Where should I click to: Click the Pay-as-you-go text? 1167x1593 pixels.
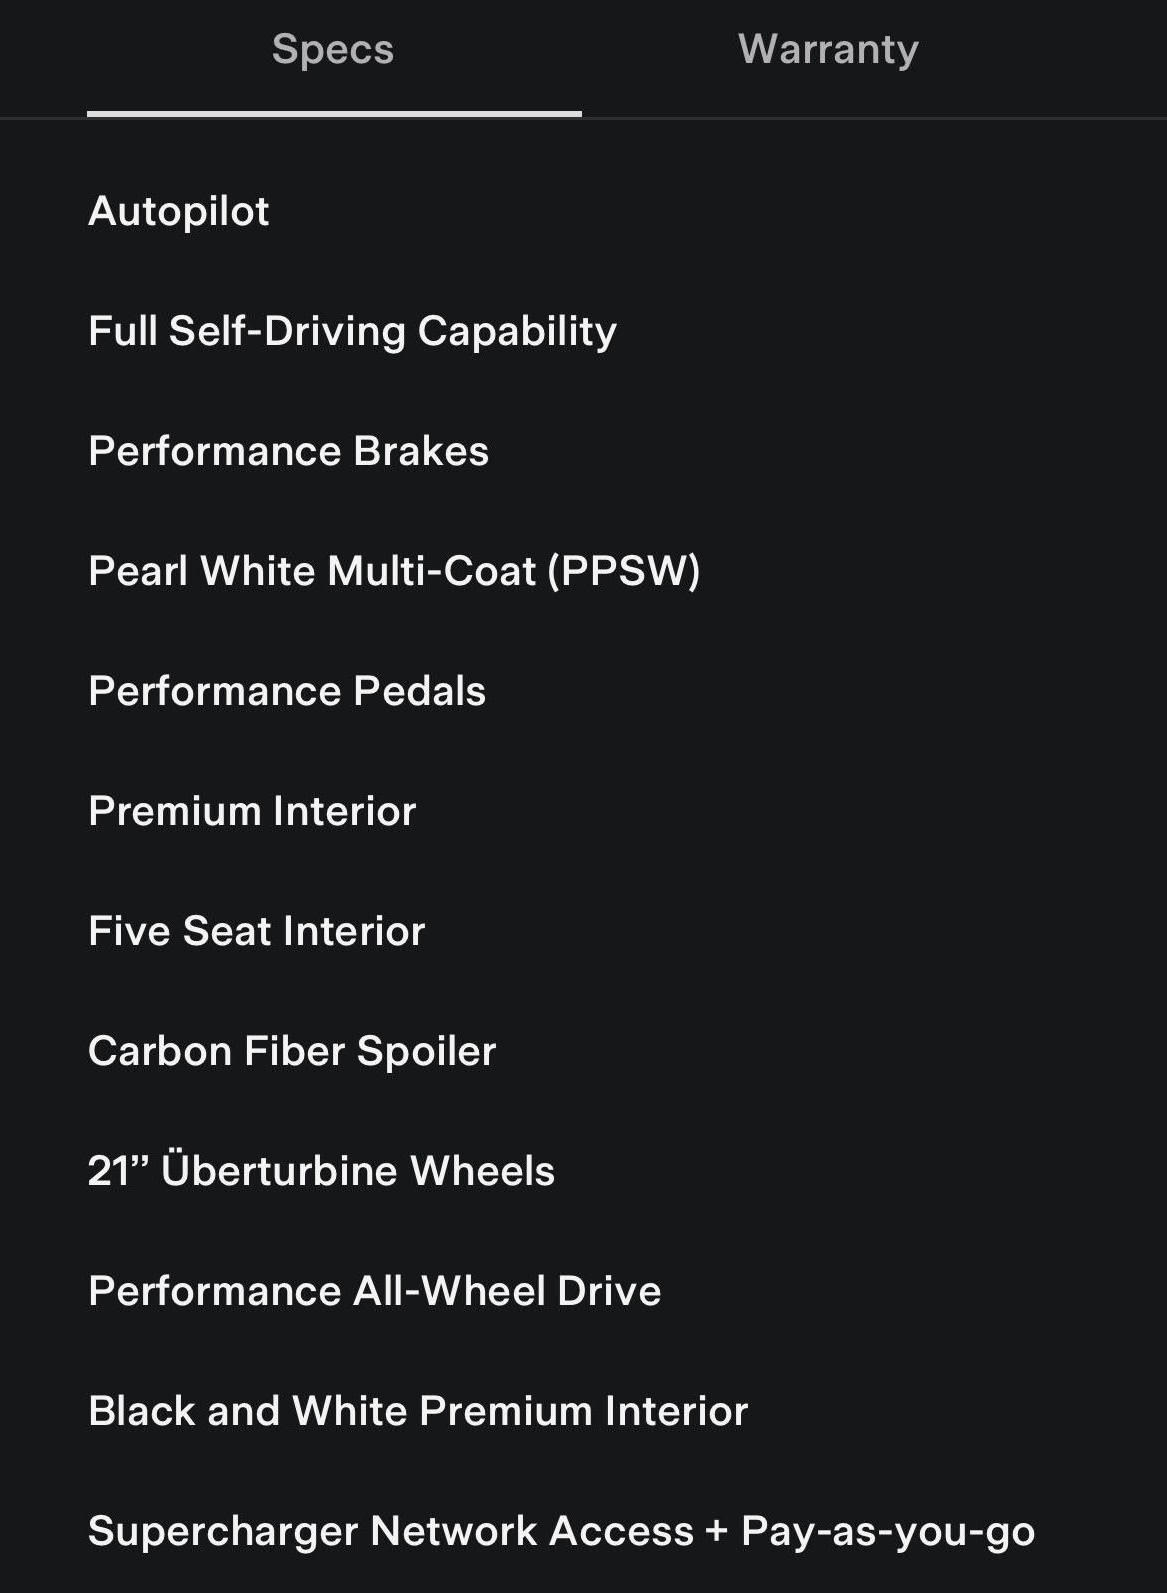coord(888,1531)
